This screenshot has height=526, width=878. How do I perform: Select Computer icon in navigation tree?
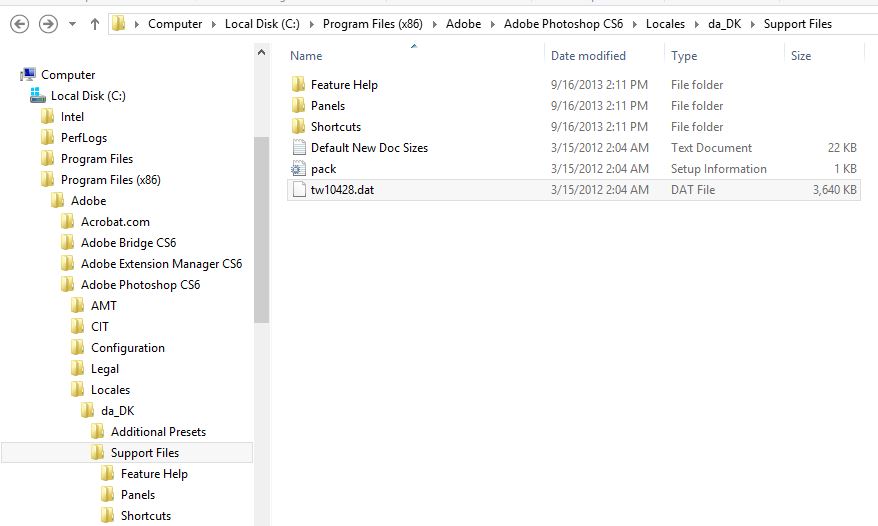[x=27, y=75]
